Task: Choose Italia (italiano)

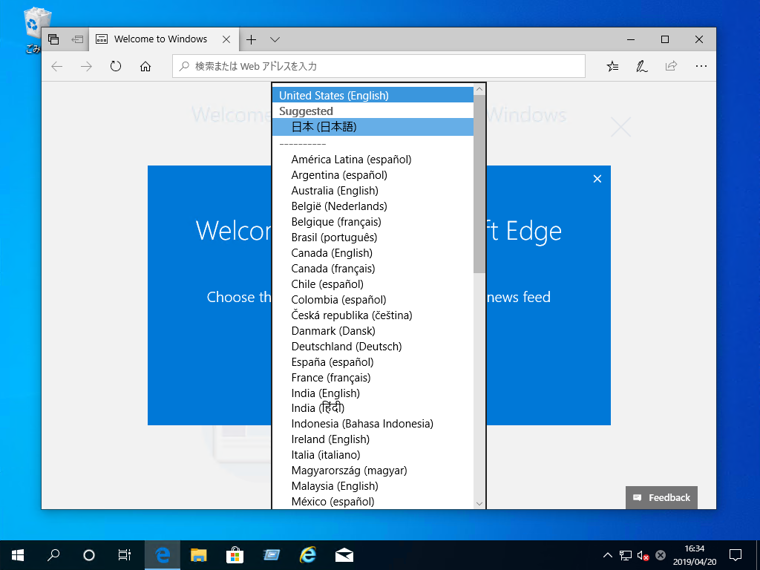Action: 373,455
